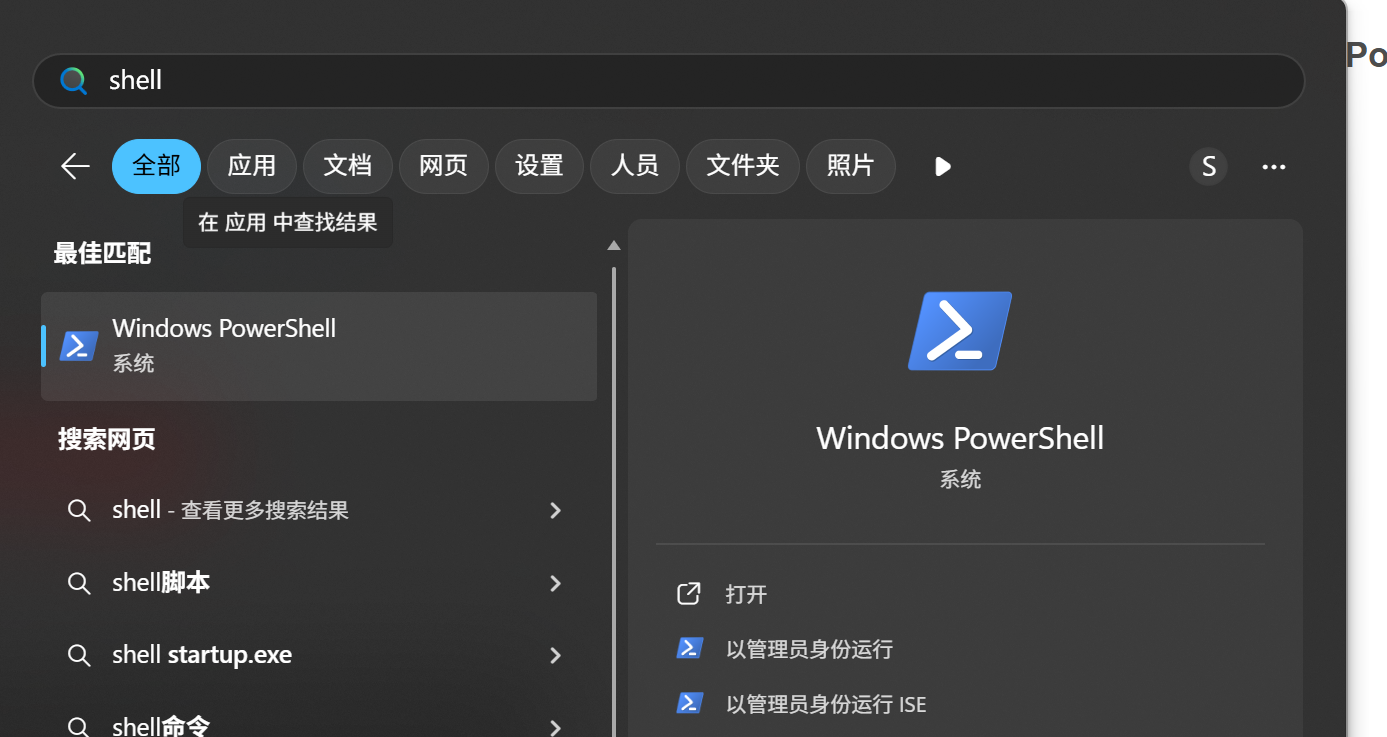
Task: Expand the shell脚本 result chevron
Action: click(556, 583)
